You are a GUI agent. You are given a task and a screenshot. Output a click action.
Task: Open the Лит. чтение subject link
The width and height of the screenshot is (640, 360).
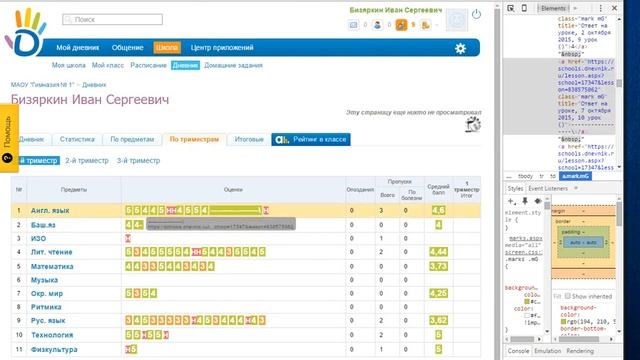[51, 252]
